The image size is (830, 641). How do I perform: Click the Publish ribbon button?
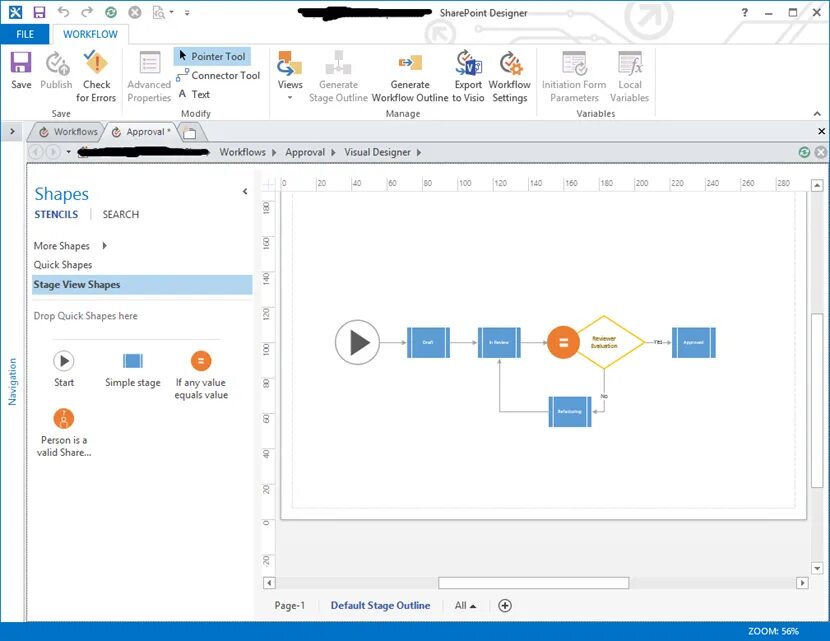pos(56,70)
